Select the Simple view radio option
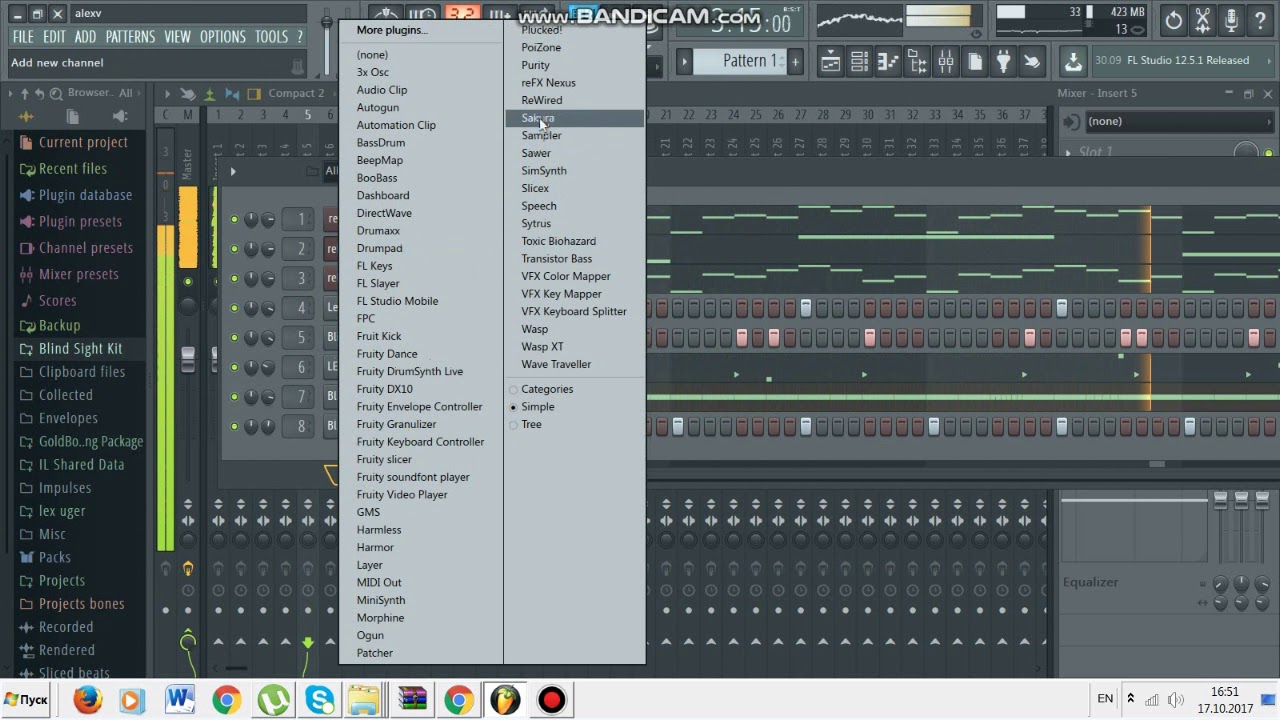 [533, 407]
